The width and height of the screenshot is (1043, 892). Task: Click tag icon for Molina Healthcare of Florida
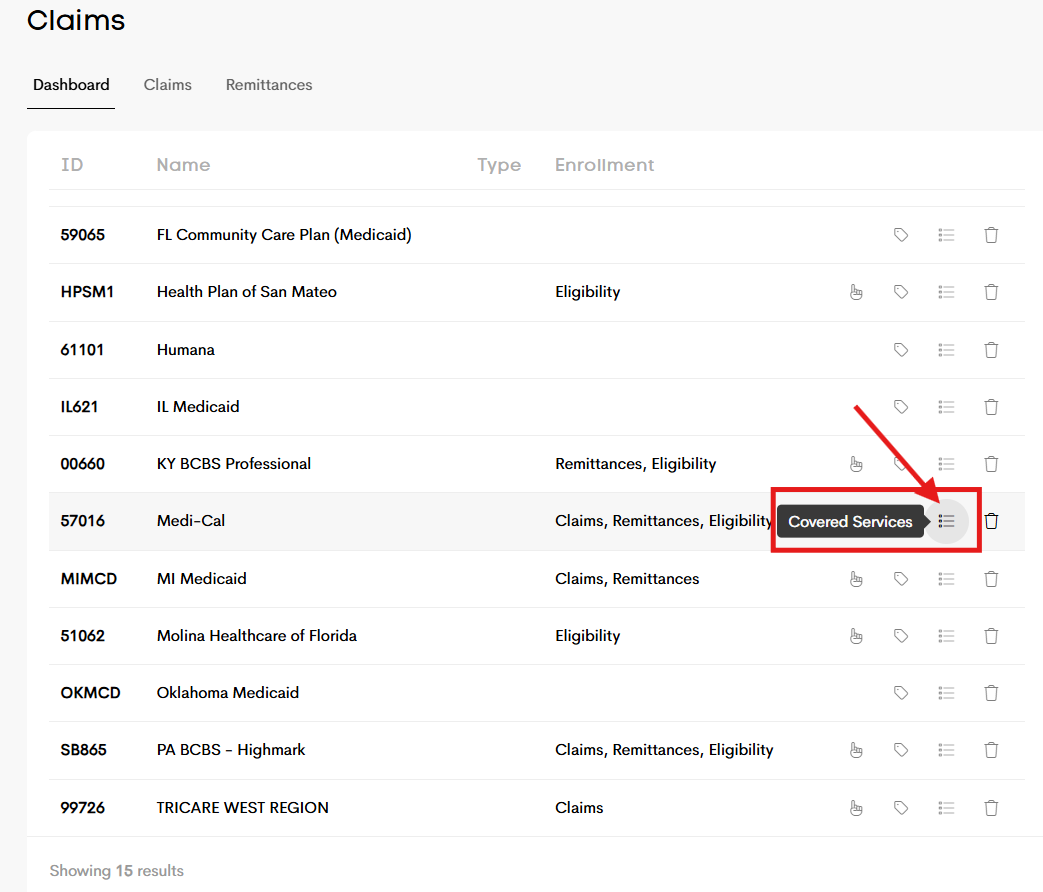pos(901,636)
